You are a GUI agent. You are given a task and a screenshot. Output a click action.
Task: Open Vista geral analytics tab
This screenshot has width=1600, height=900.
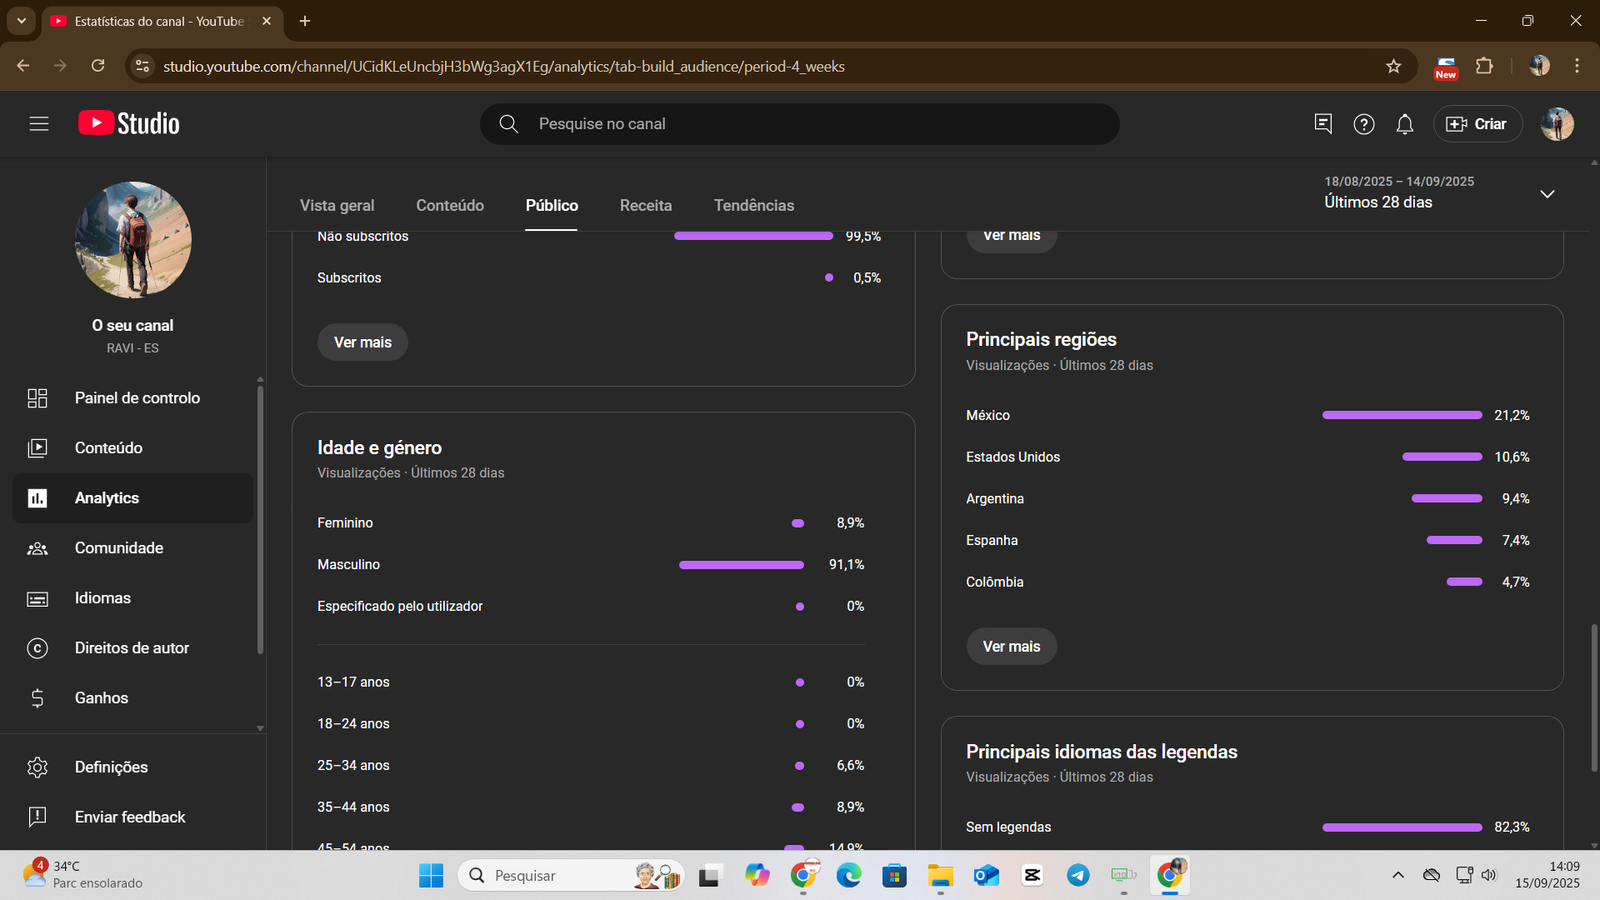[337, 205]
